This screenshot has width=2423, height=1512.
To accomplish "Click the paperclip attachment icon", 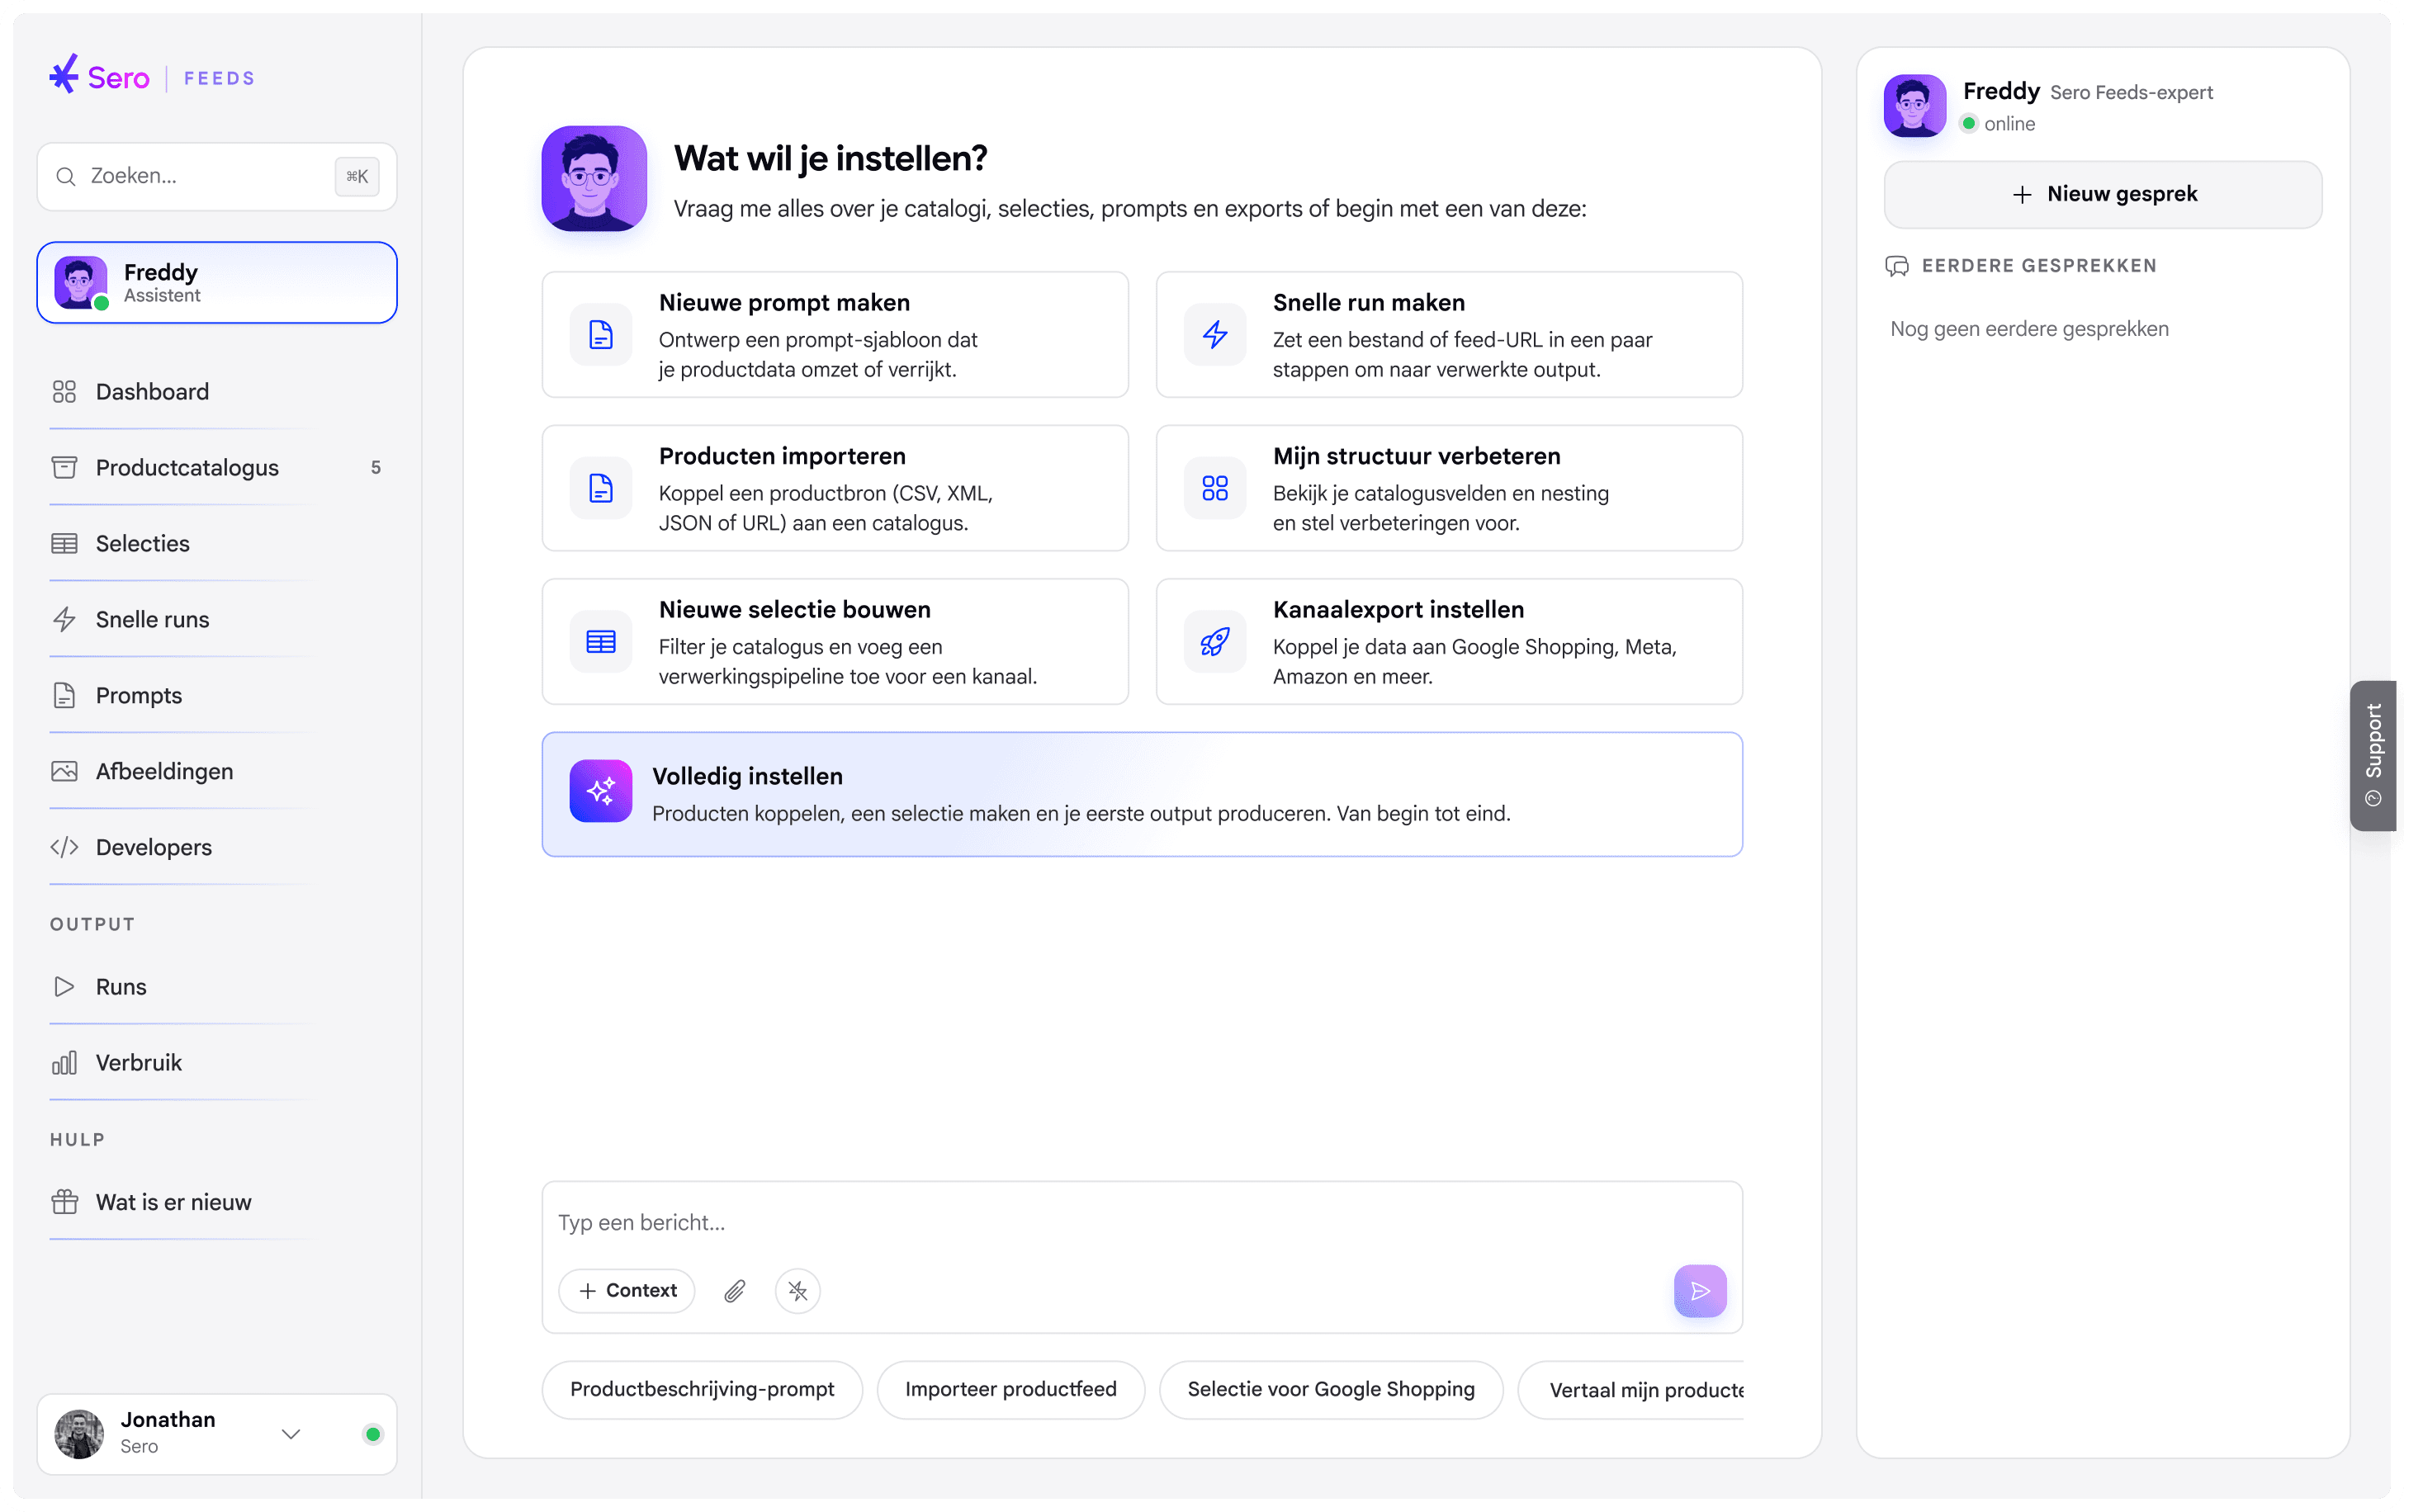I will pos(735,1291).
